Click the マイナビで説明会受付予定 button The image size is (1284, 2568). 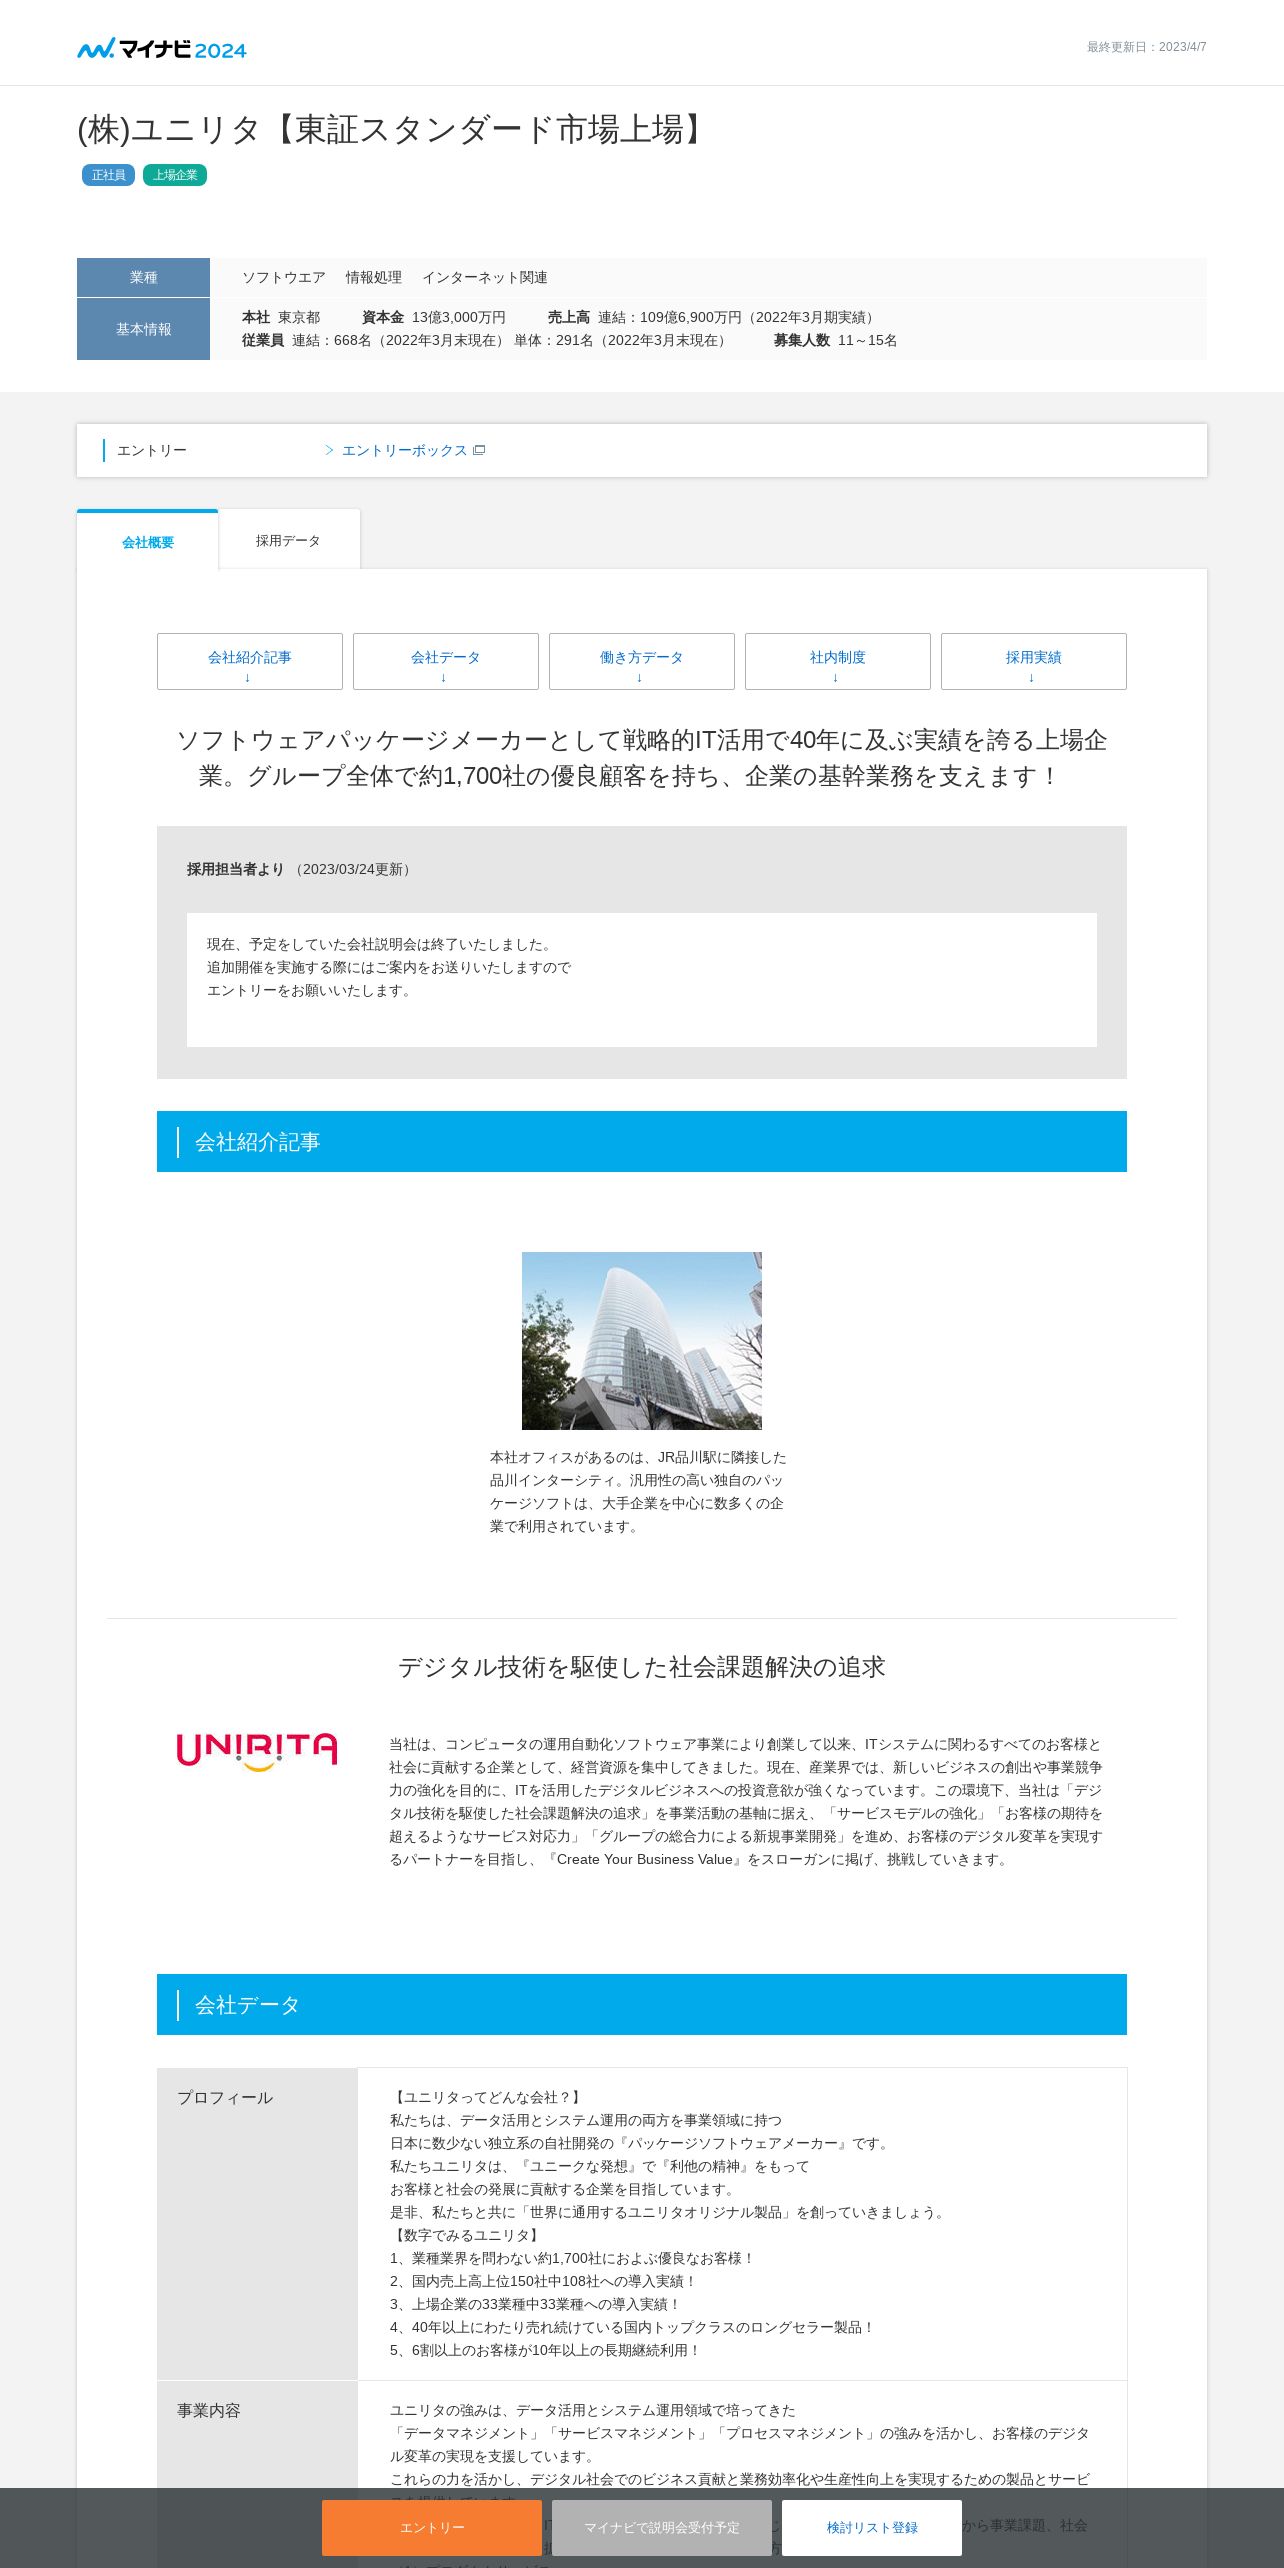[662, 2528]
